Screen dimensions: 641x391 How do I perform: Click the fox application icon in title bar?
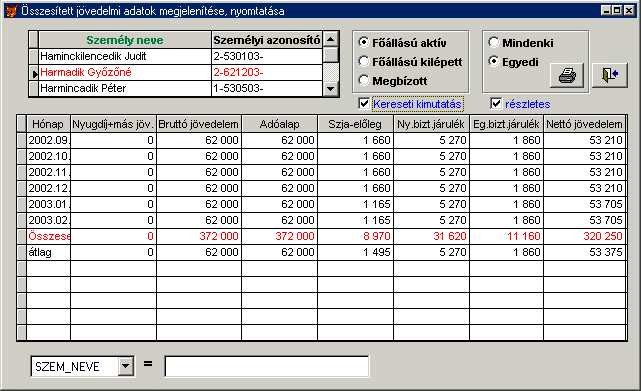pos(11,11)
